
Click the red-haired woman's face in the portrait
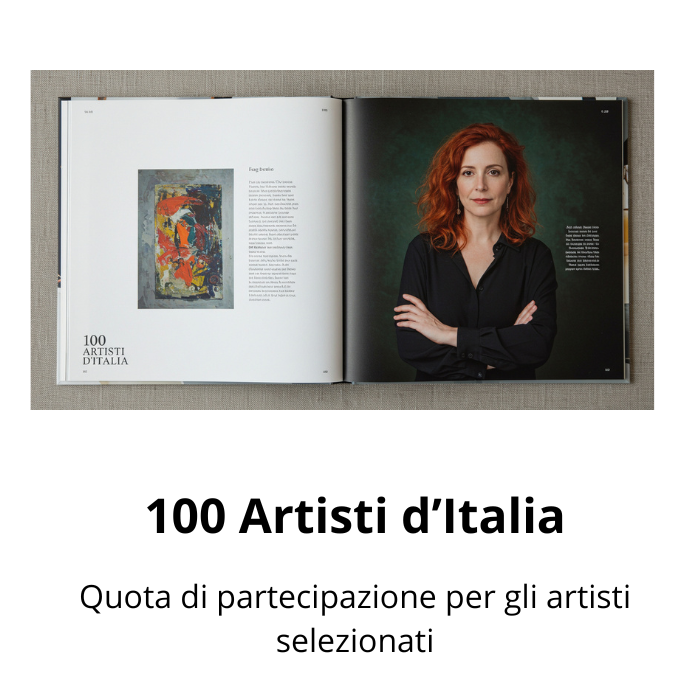482,180
